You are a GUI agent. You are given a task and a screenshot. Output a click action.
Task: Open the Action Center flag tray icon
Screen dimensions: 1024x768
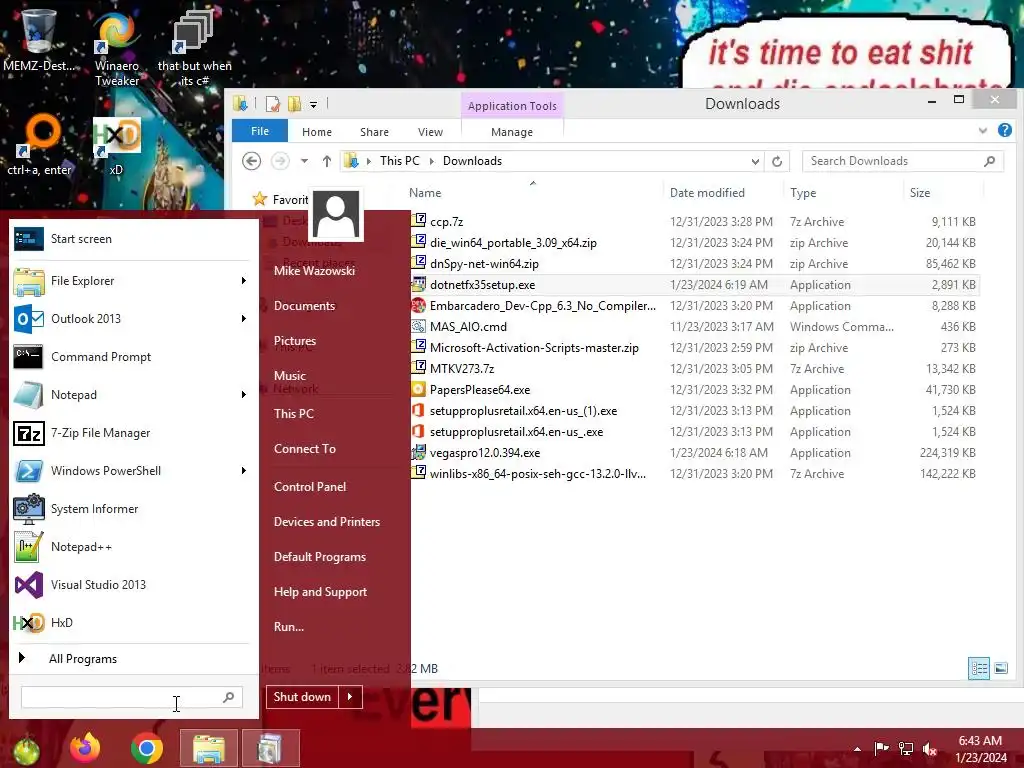[881, 749]
